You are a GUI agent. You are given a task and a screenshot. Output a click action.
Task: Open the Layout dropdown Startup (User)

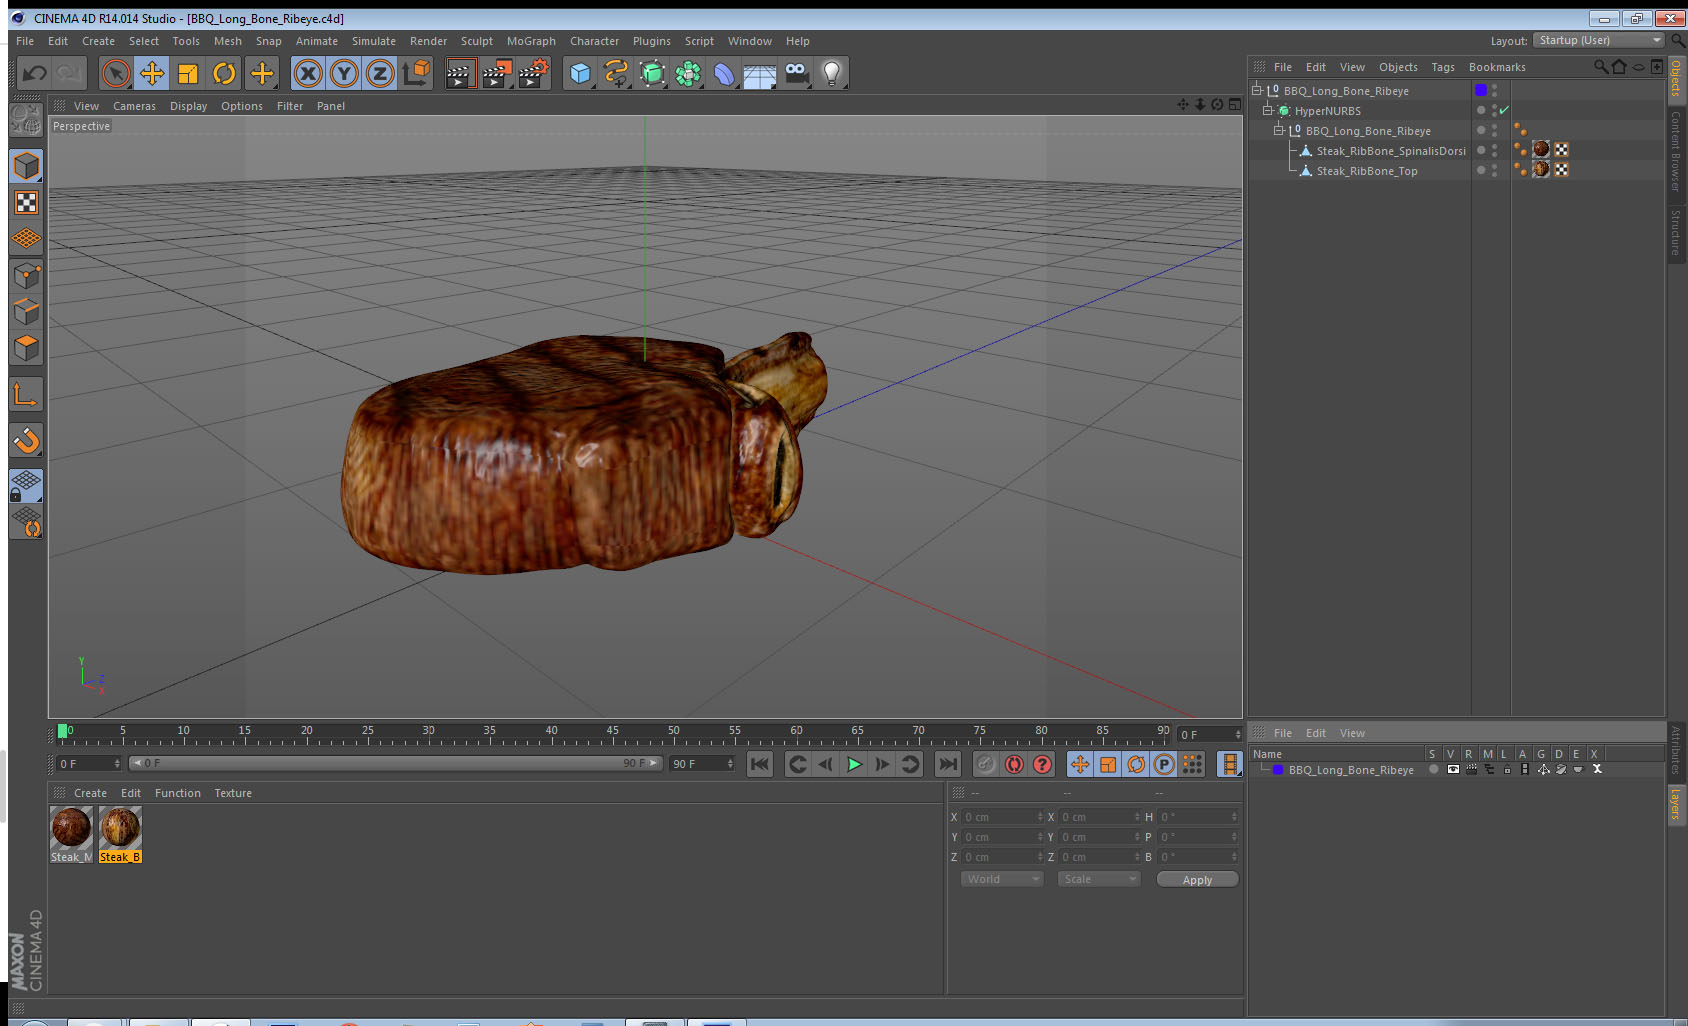[1597, 40]
